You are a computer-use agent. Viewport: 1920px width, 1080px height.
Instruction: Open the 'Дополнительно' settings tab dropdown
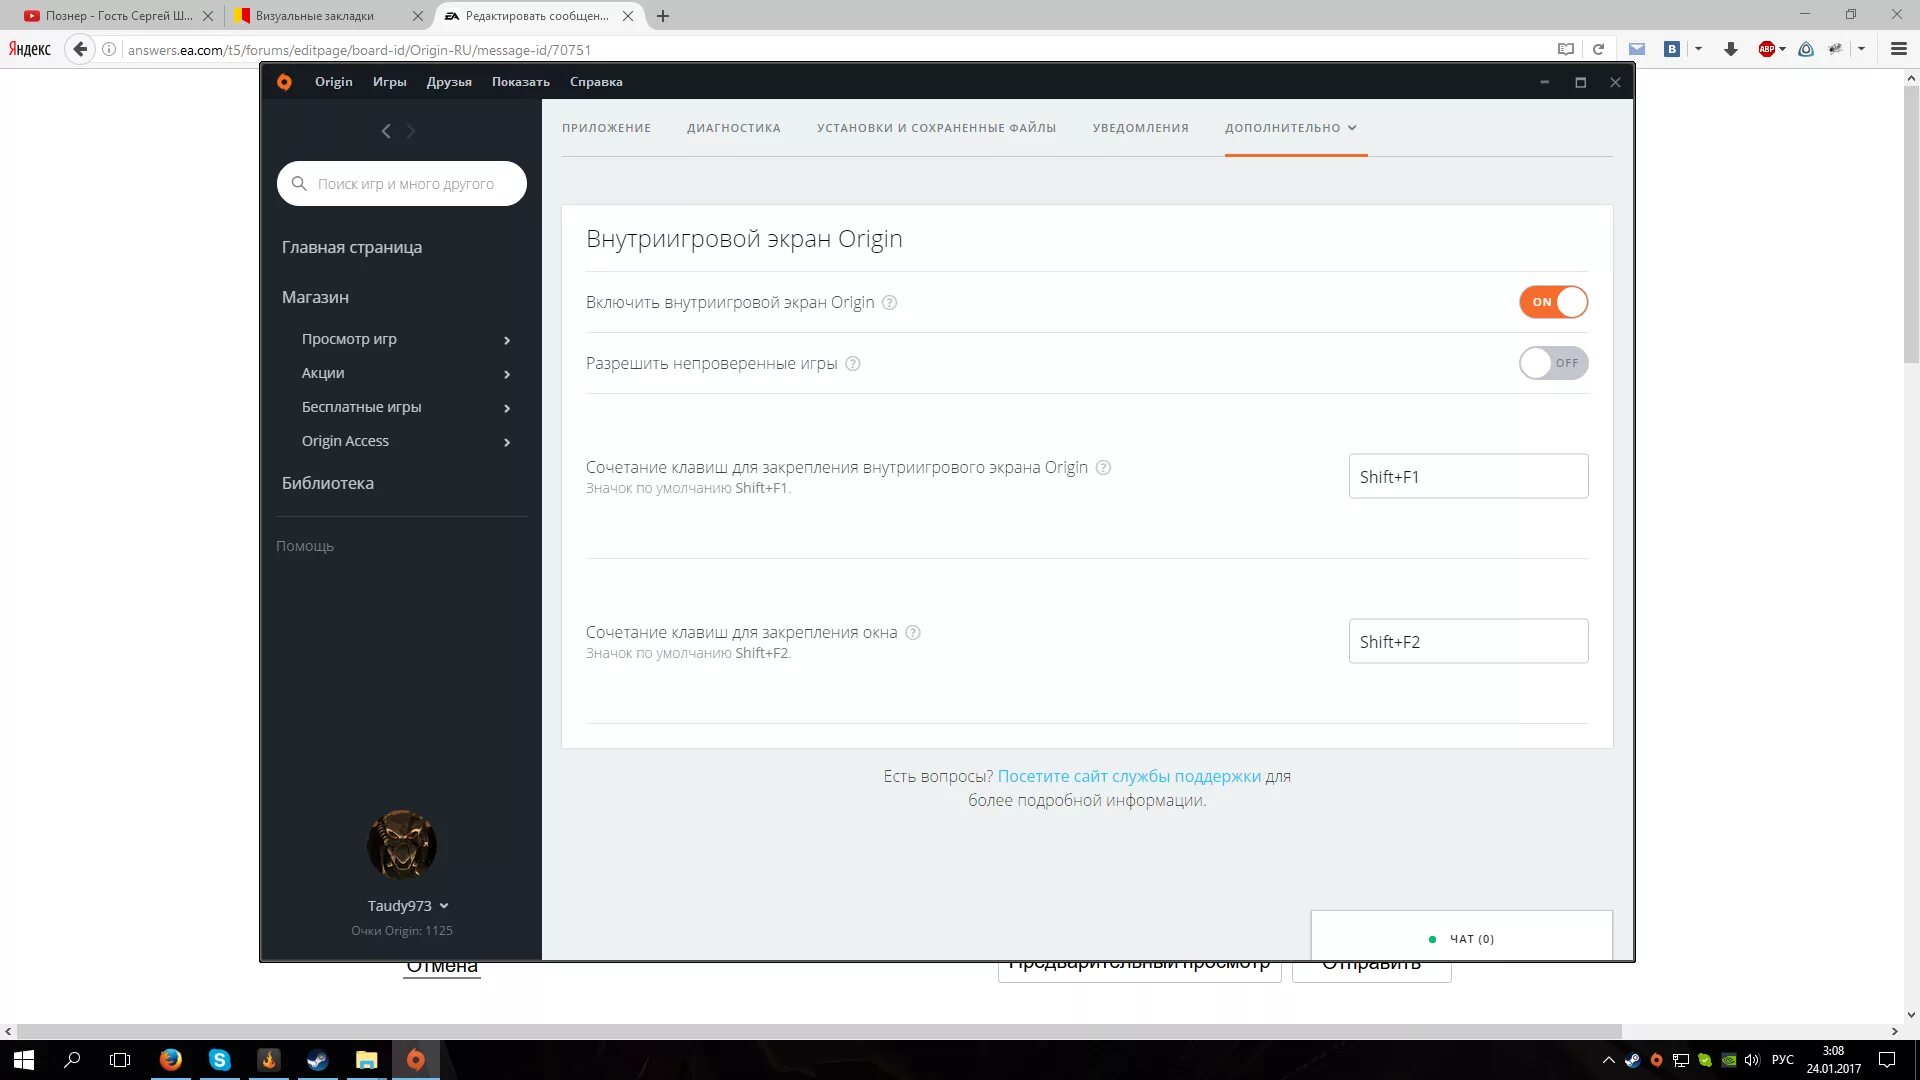[1291, 128]
